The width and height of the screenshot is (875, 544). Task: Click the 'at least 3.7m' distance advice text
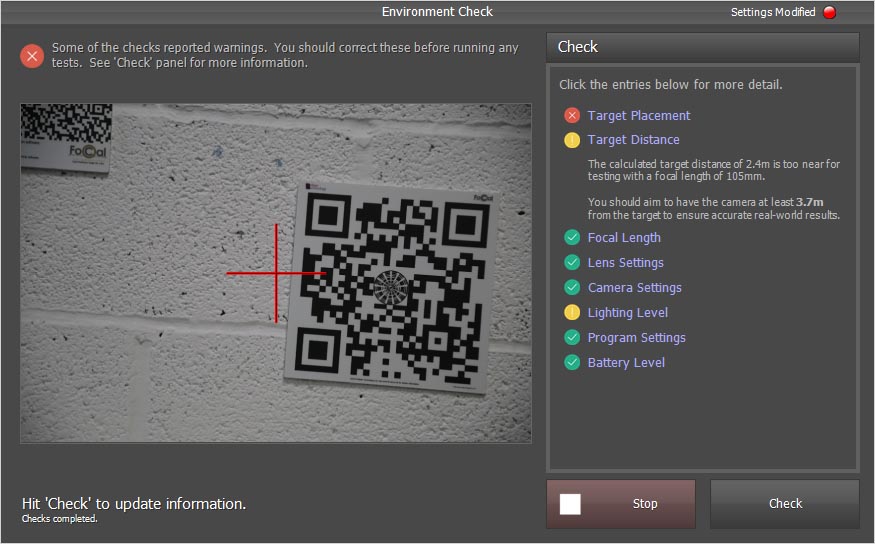pyautogui.click(x=714, y=209)
